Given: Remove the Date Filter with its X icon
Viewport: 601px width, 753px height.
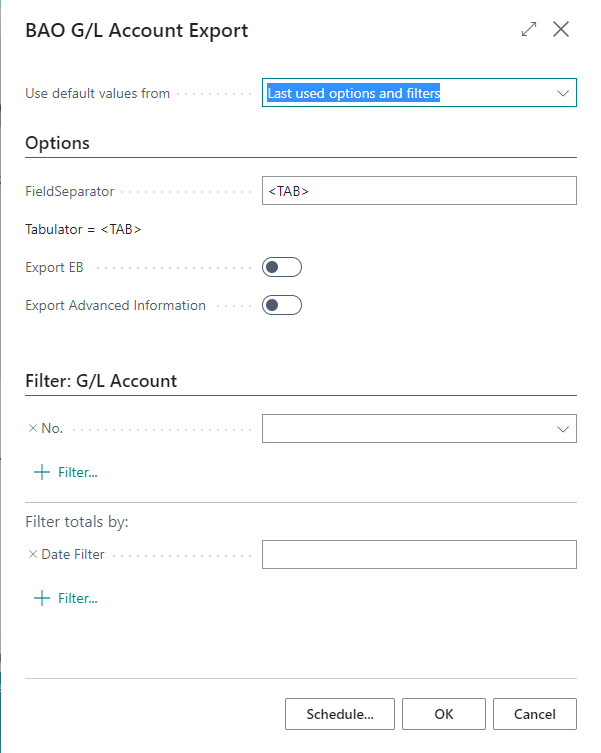Looking at the screenshot, I should point(33,554).
